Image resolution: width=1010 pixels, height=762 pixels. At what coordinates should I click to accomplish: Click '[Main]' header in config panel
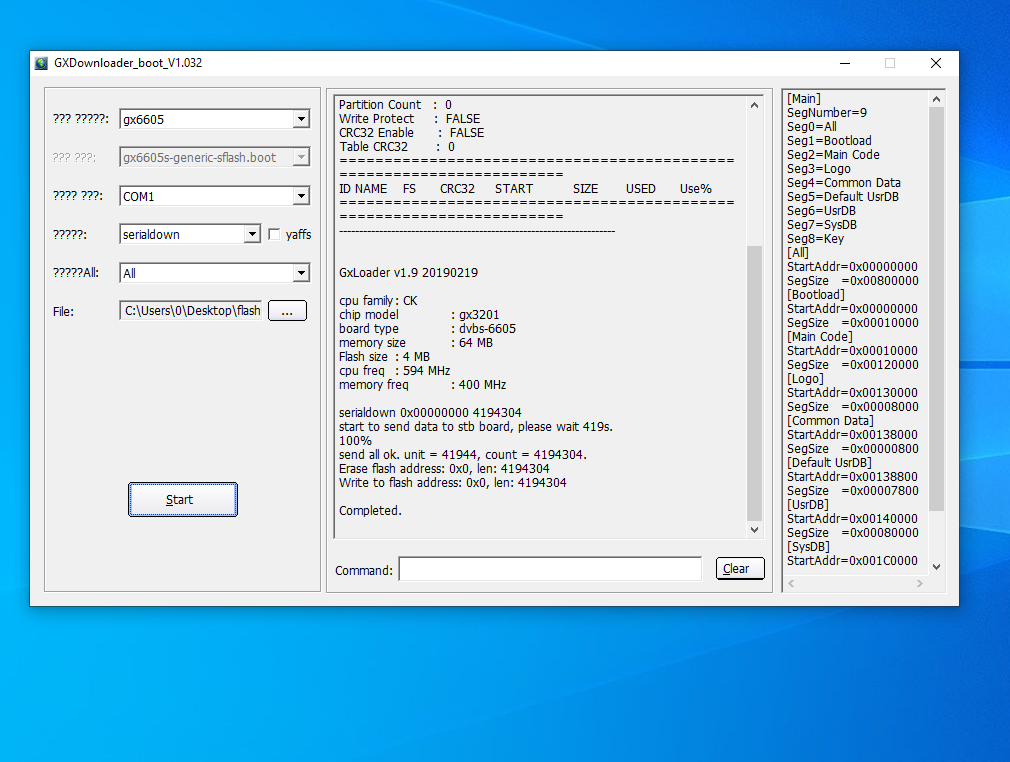[x=804, y=99]
